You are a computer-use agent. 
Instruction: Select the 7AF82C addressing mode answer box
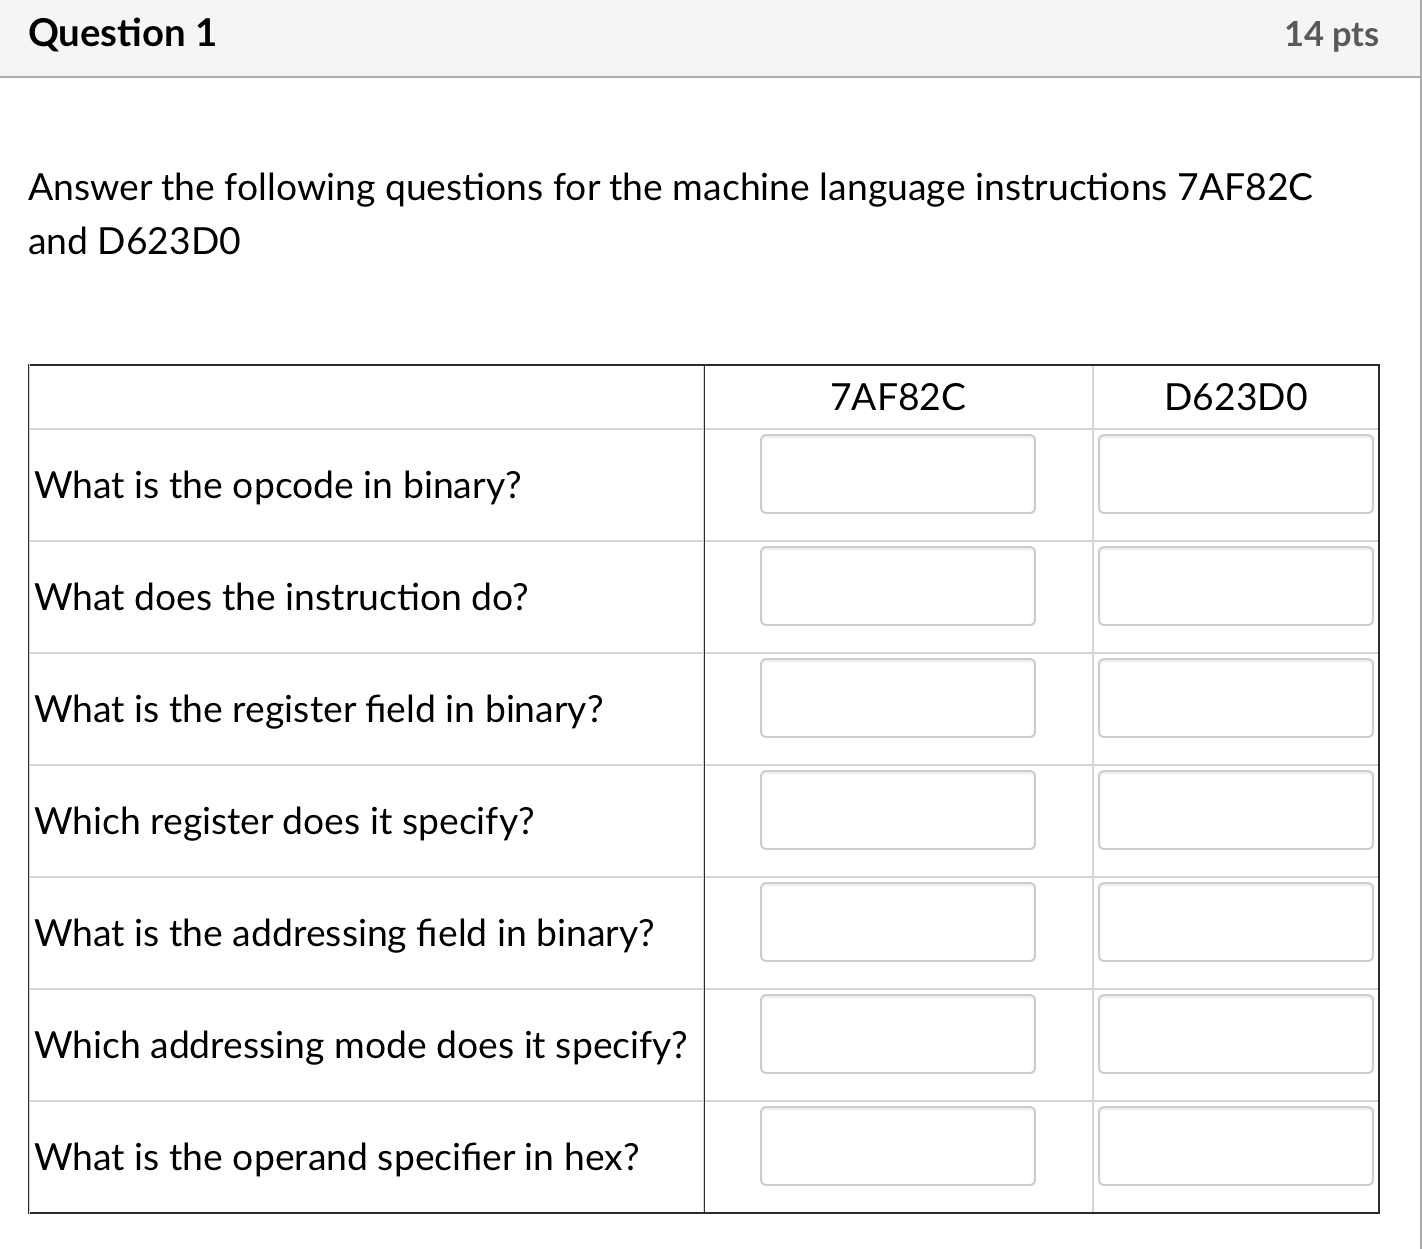click(897, 1034)
